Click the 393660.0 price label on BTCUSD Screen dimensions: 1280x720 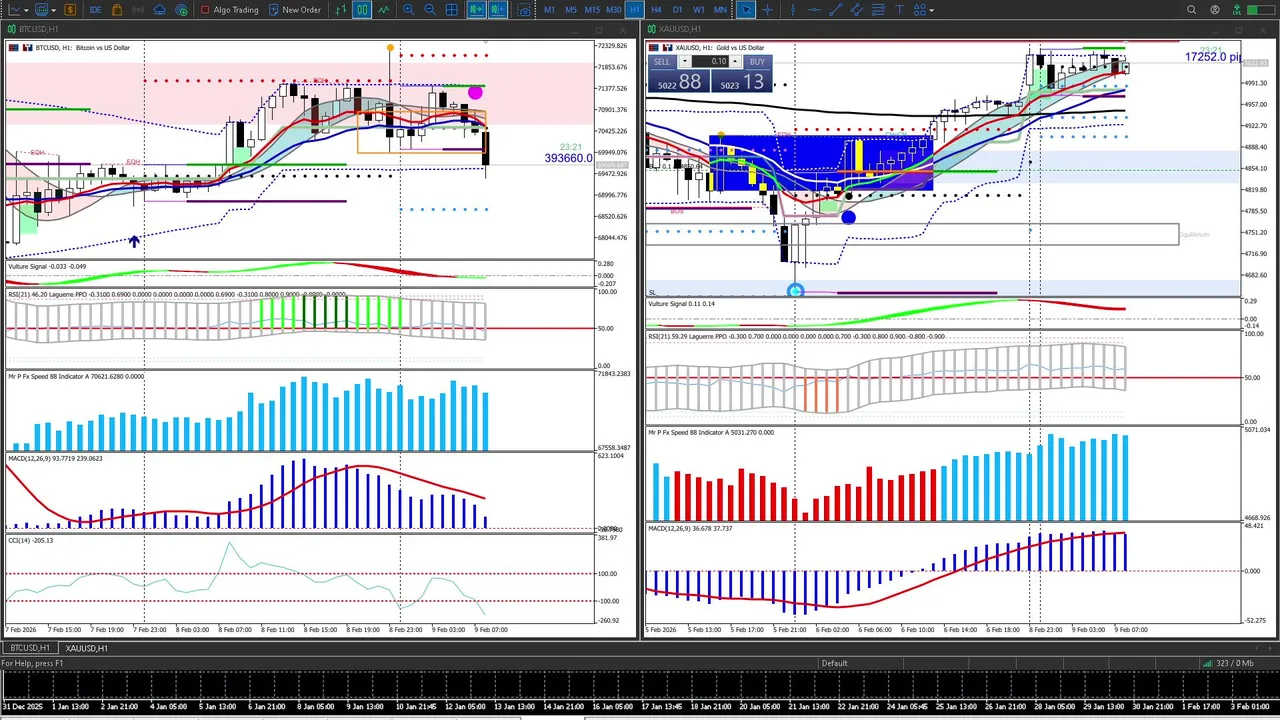[568, 158]
